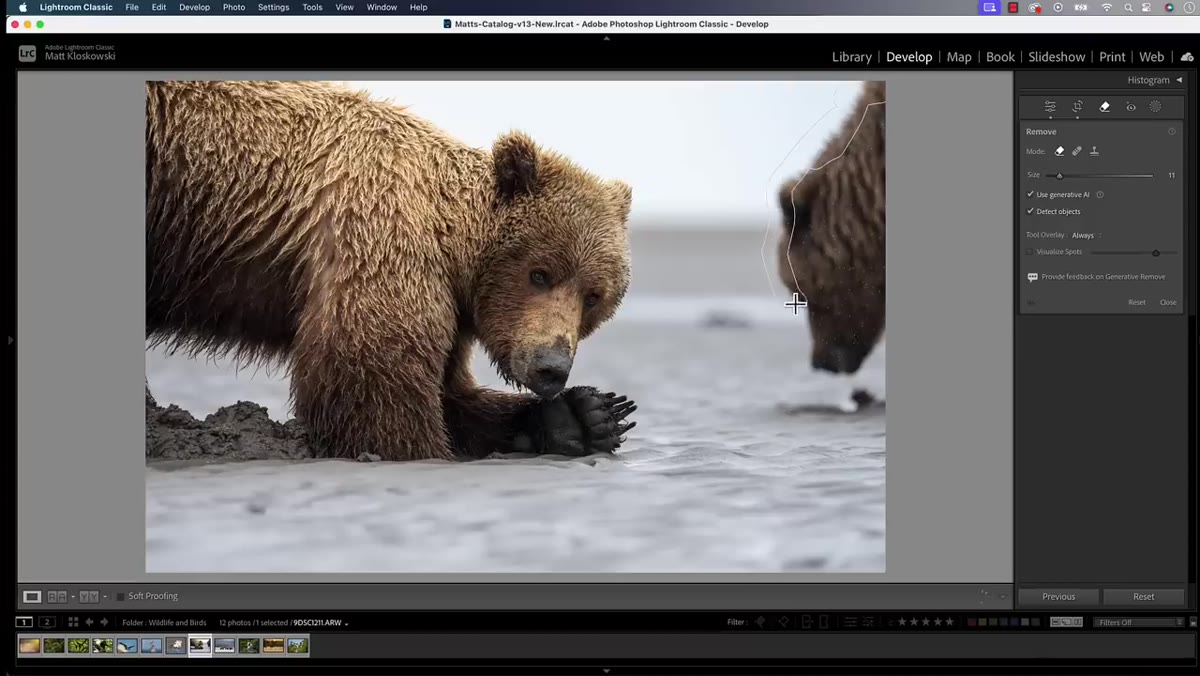Image resolution: width=1200 pixels, height=676 pixels.
Task: Open macOS Spotlight search icon
Action: 1128,7
